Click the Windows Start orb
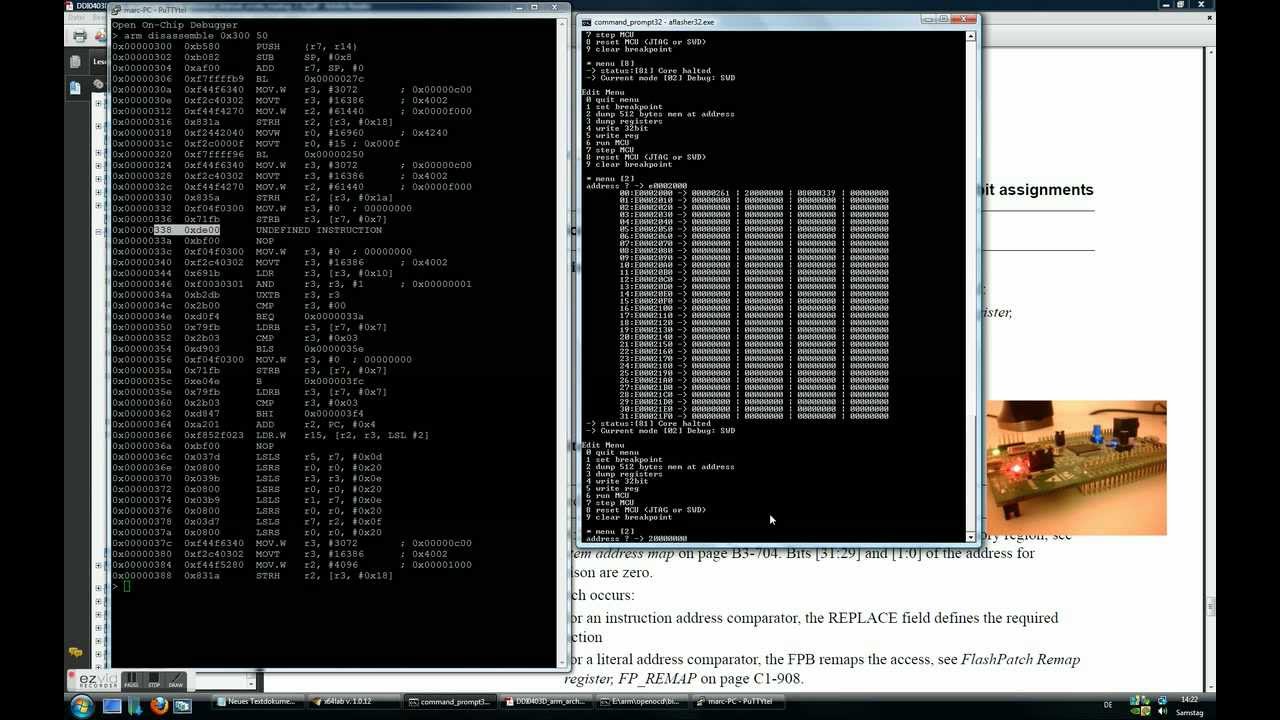The height and width of the screenshot is (720, 1280). point(82,705)
